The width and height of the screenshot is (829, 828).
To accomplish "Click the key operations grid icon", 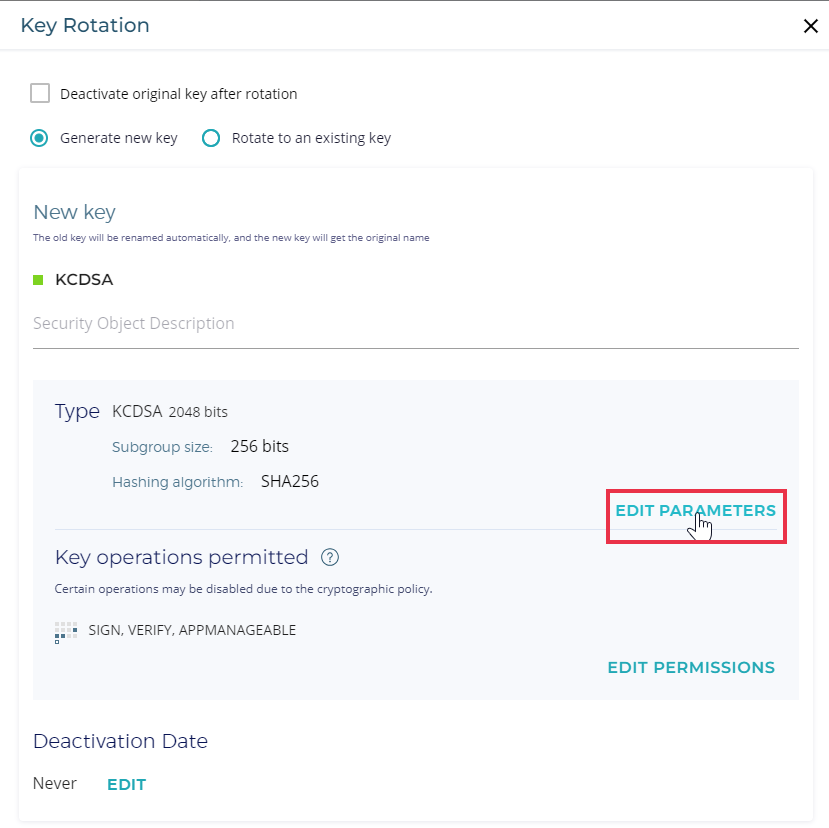I will coord(65,632).
